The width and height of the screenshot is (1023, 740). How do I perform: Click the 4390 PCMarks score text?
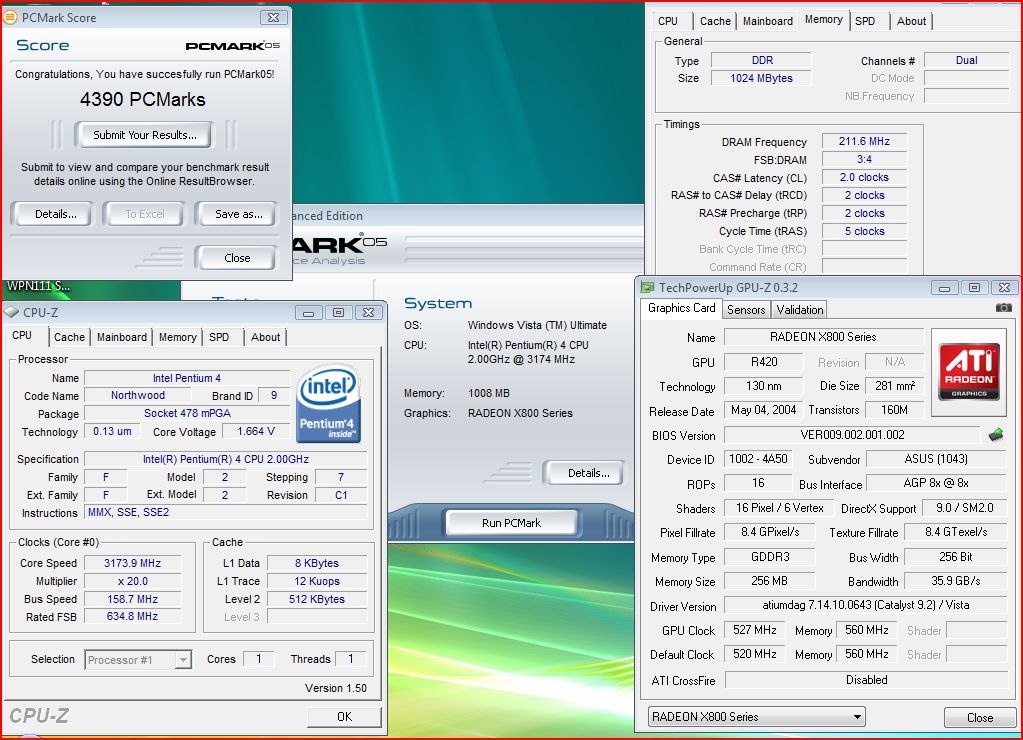point(143,99)
